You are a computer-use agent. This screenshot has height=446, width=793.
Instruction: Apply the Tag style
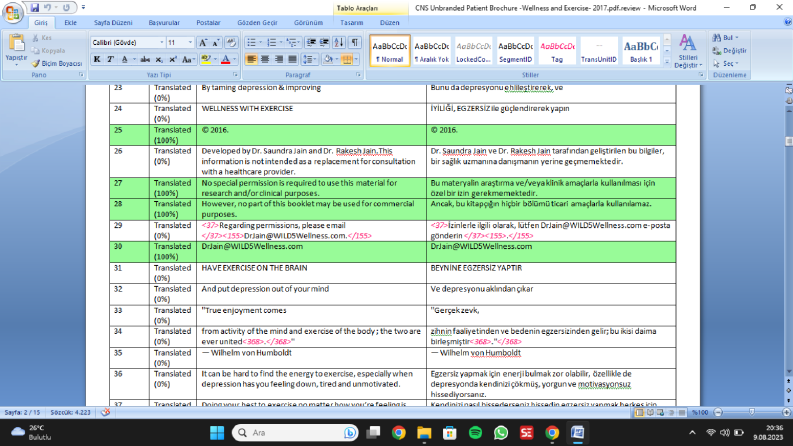(x=557, y=51)
